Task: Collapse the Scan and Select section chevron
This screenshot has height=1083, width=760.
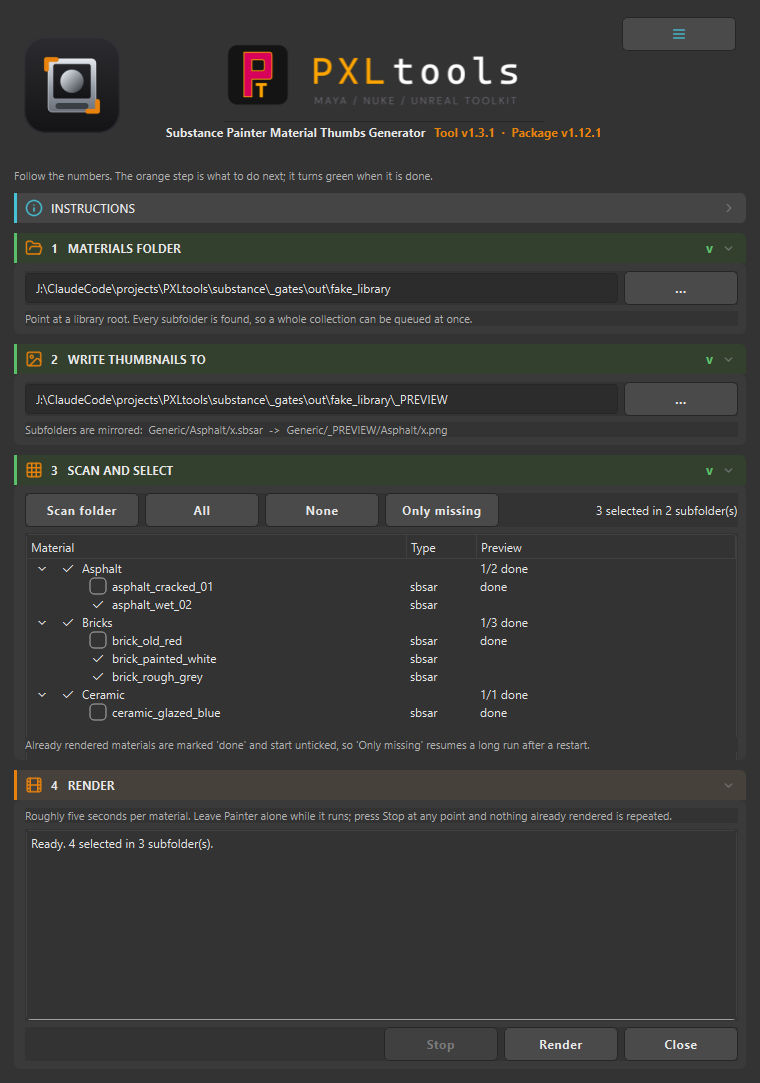Action: tap(728, 470)
